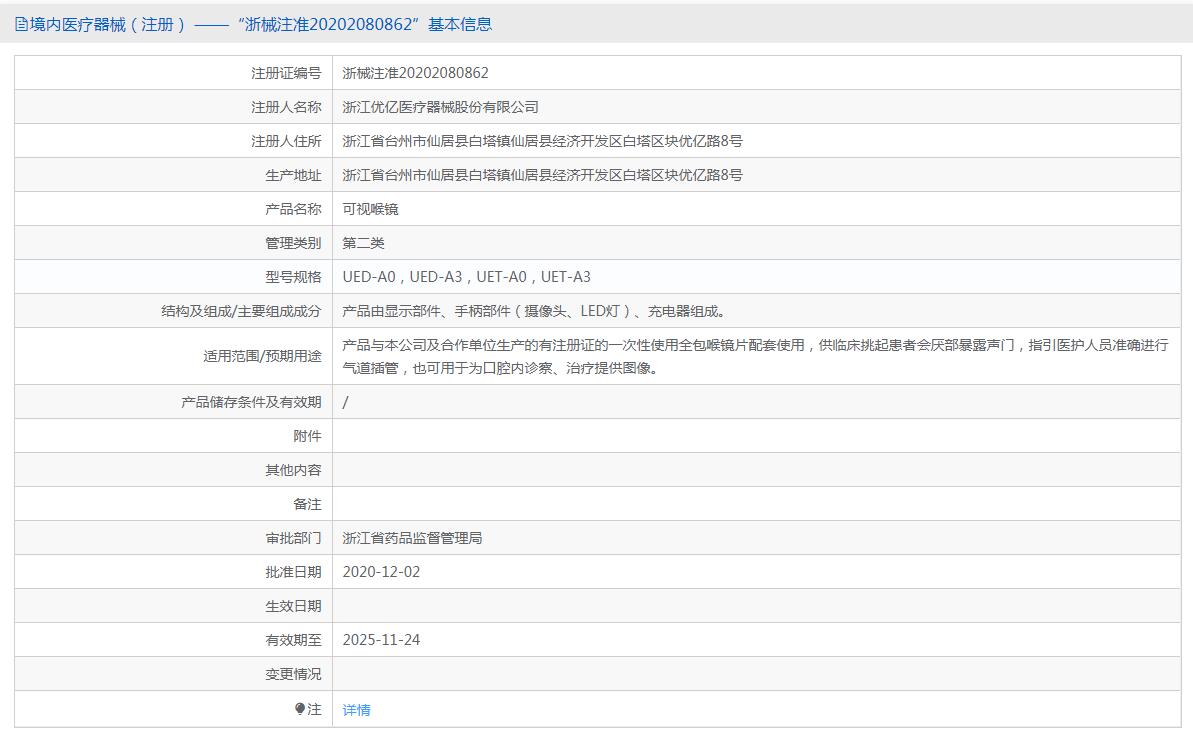
Task: Click the 适用范围/预期用途 label
Action: click(262, 356)
